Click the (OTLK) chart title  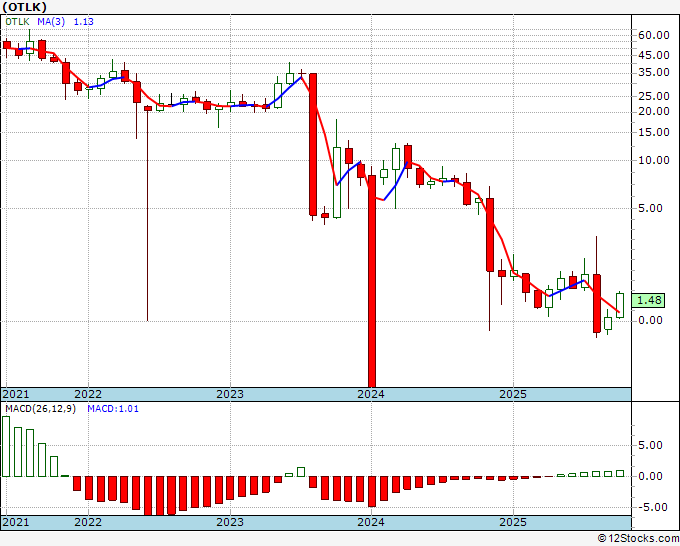point(24,7)
